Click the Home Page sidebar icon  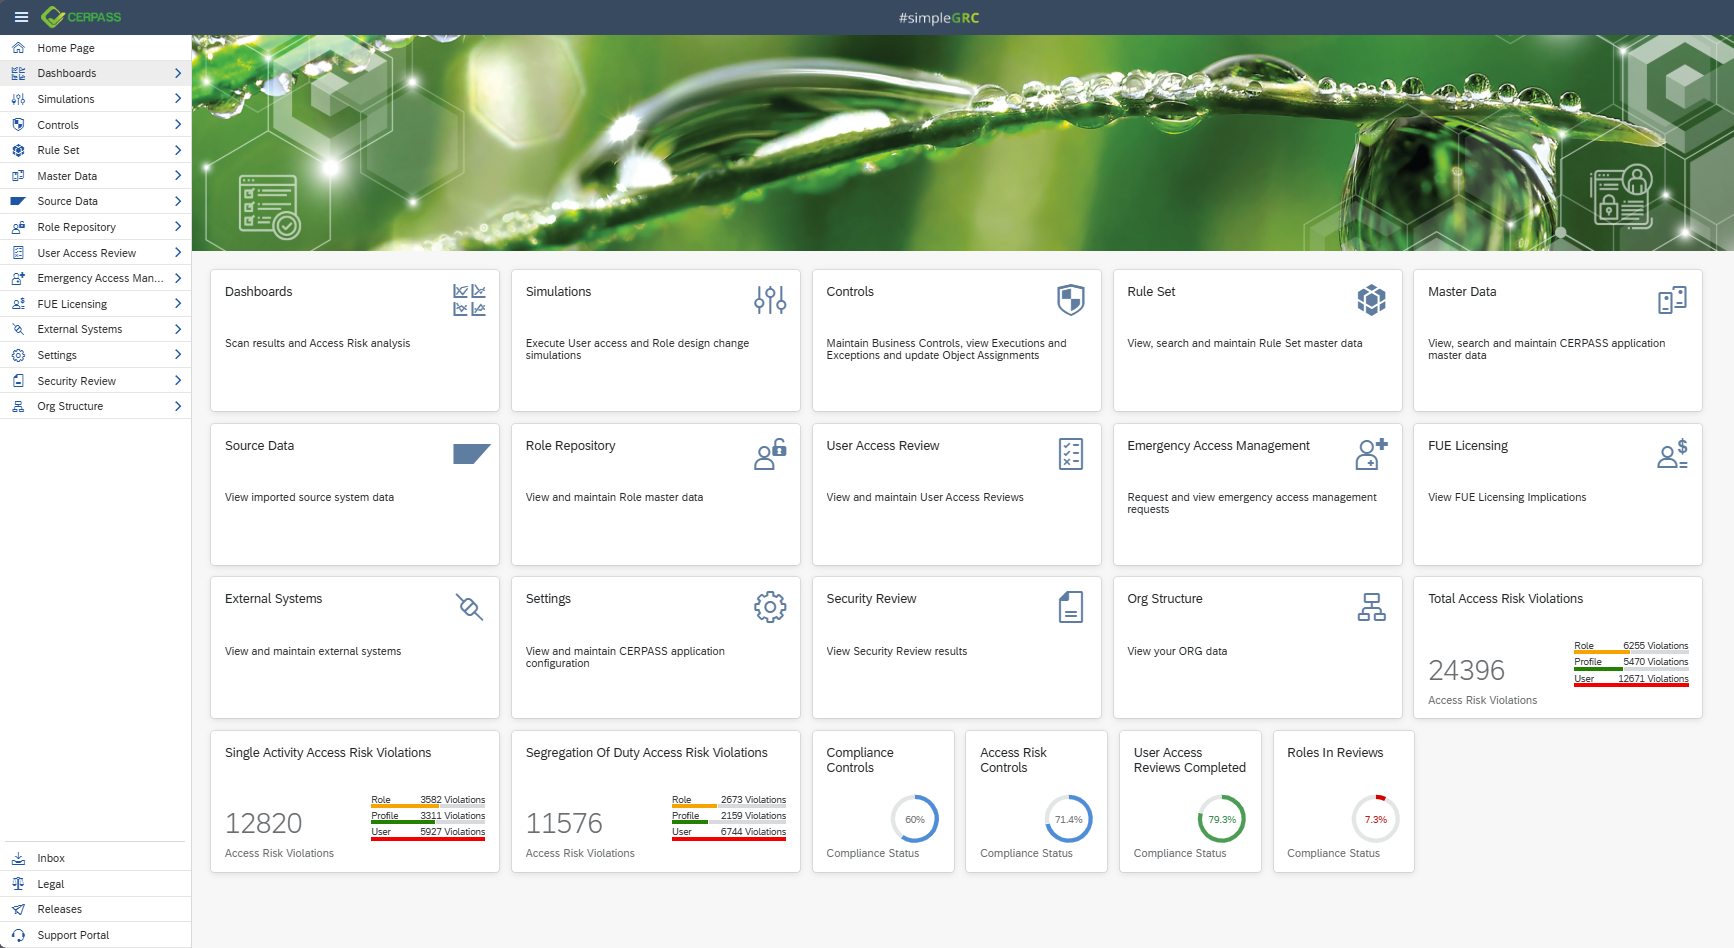pos(18,47)
